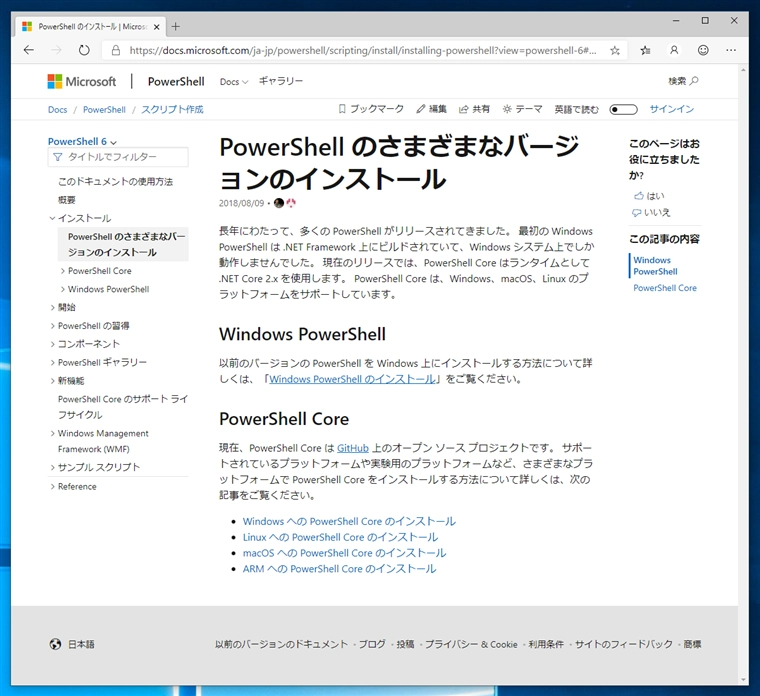Image resolution: width=760 pixels, height=696 pixels.
Task: Click the 編集 edit pencil button
Action: (x=431, y=109)
